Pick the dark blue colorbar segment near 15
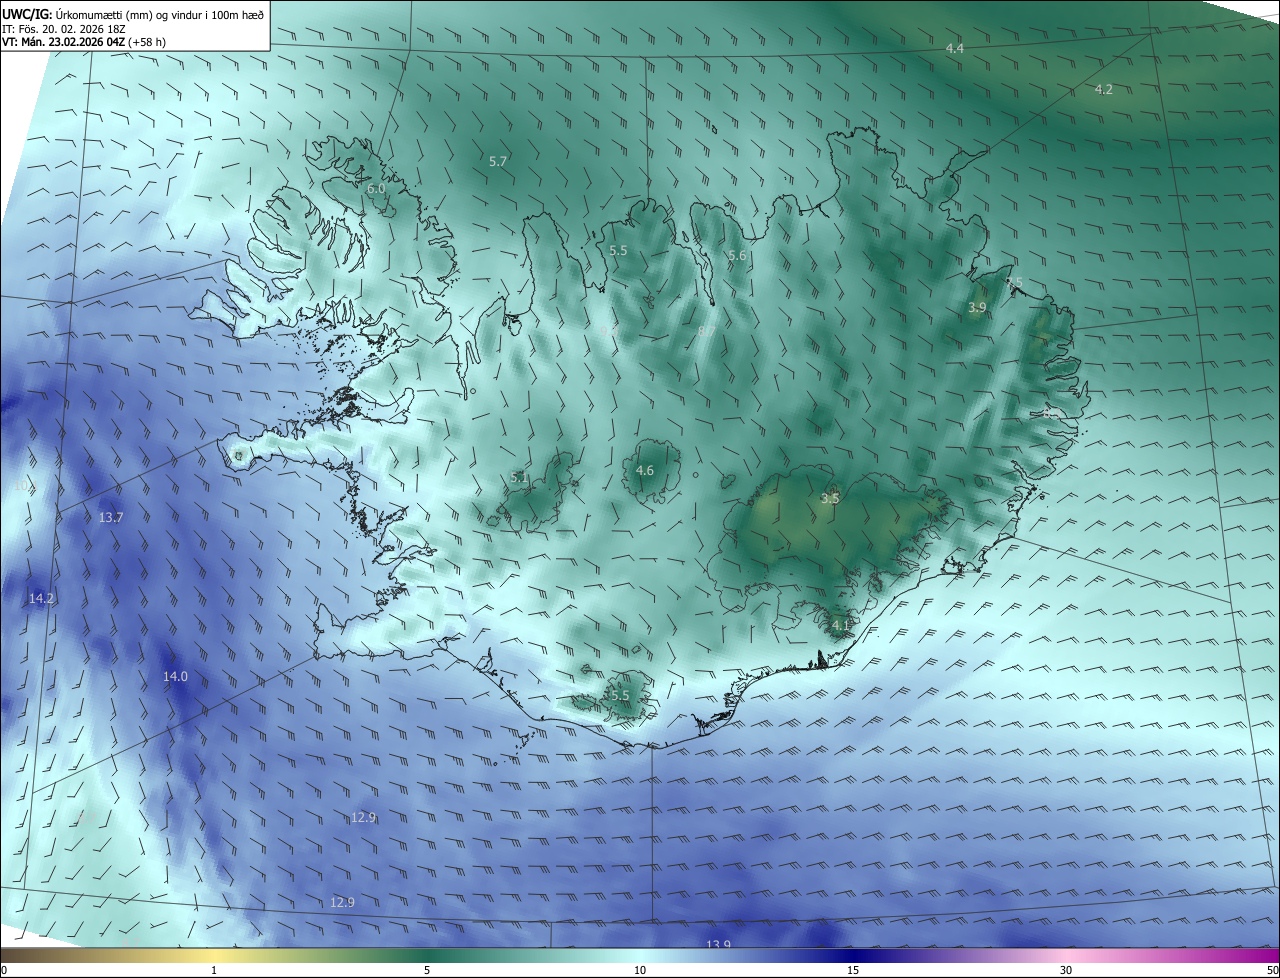 tap(853, 956)
